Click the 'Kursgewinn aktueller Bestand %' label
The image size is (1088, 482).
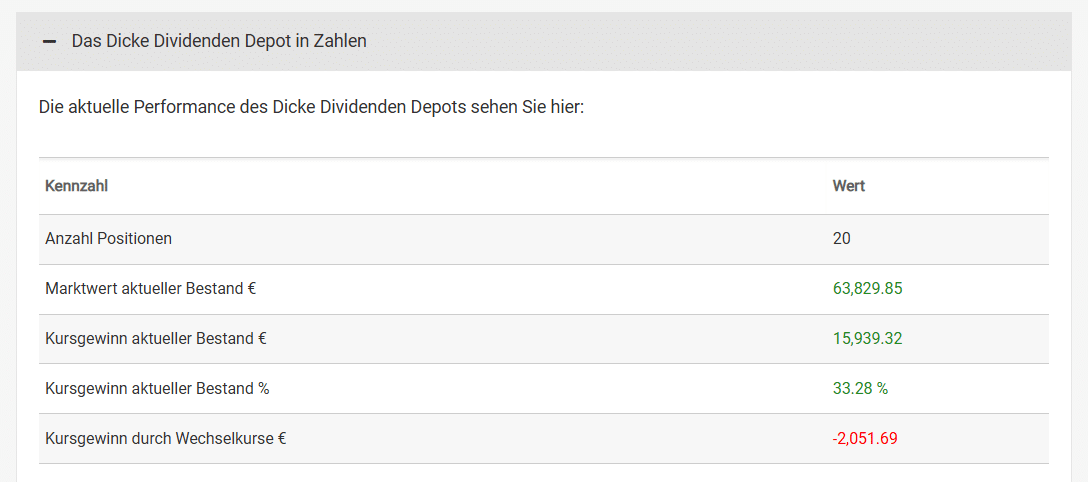(157, 389)
